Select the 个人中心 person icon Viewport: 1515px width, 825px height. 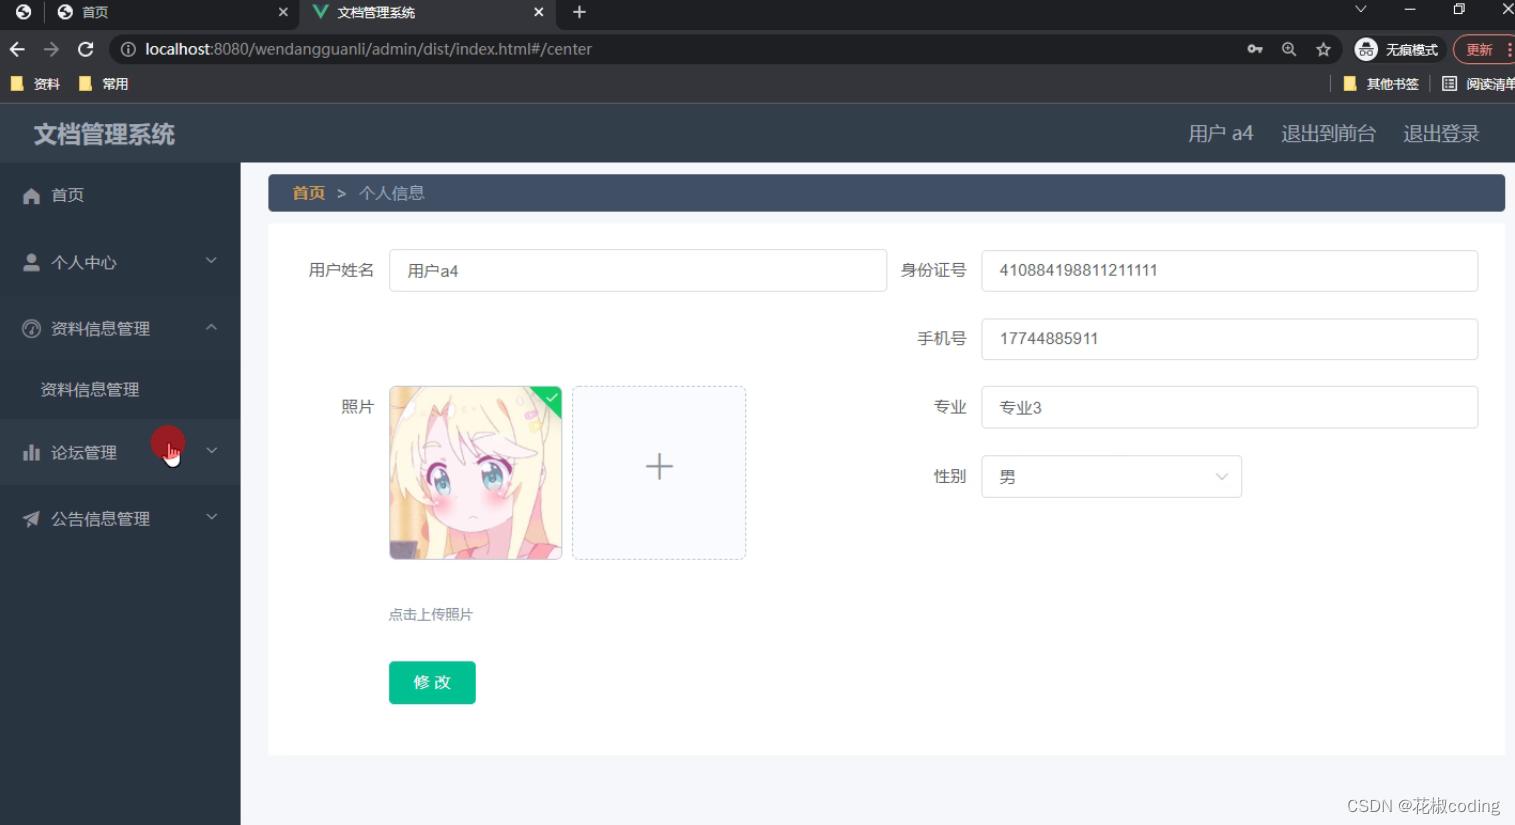31,262
